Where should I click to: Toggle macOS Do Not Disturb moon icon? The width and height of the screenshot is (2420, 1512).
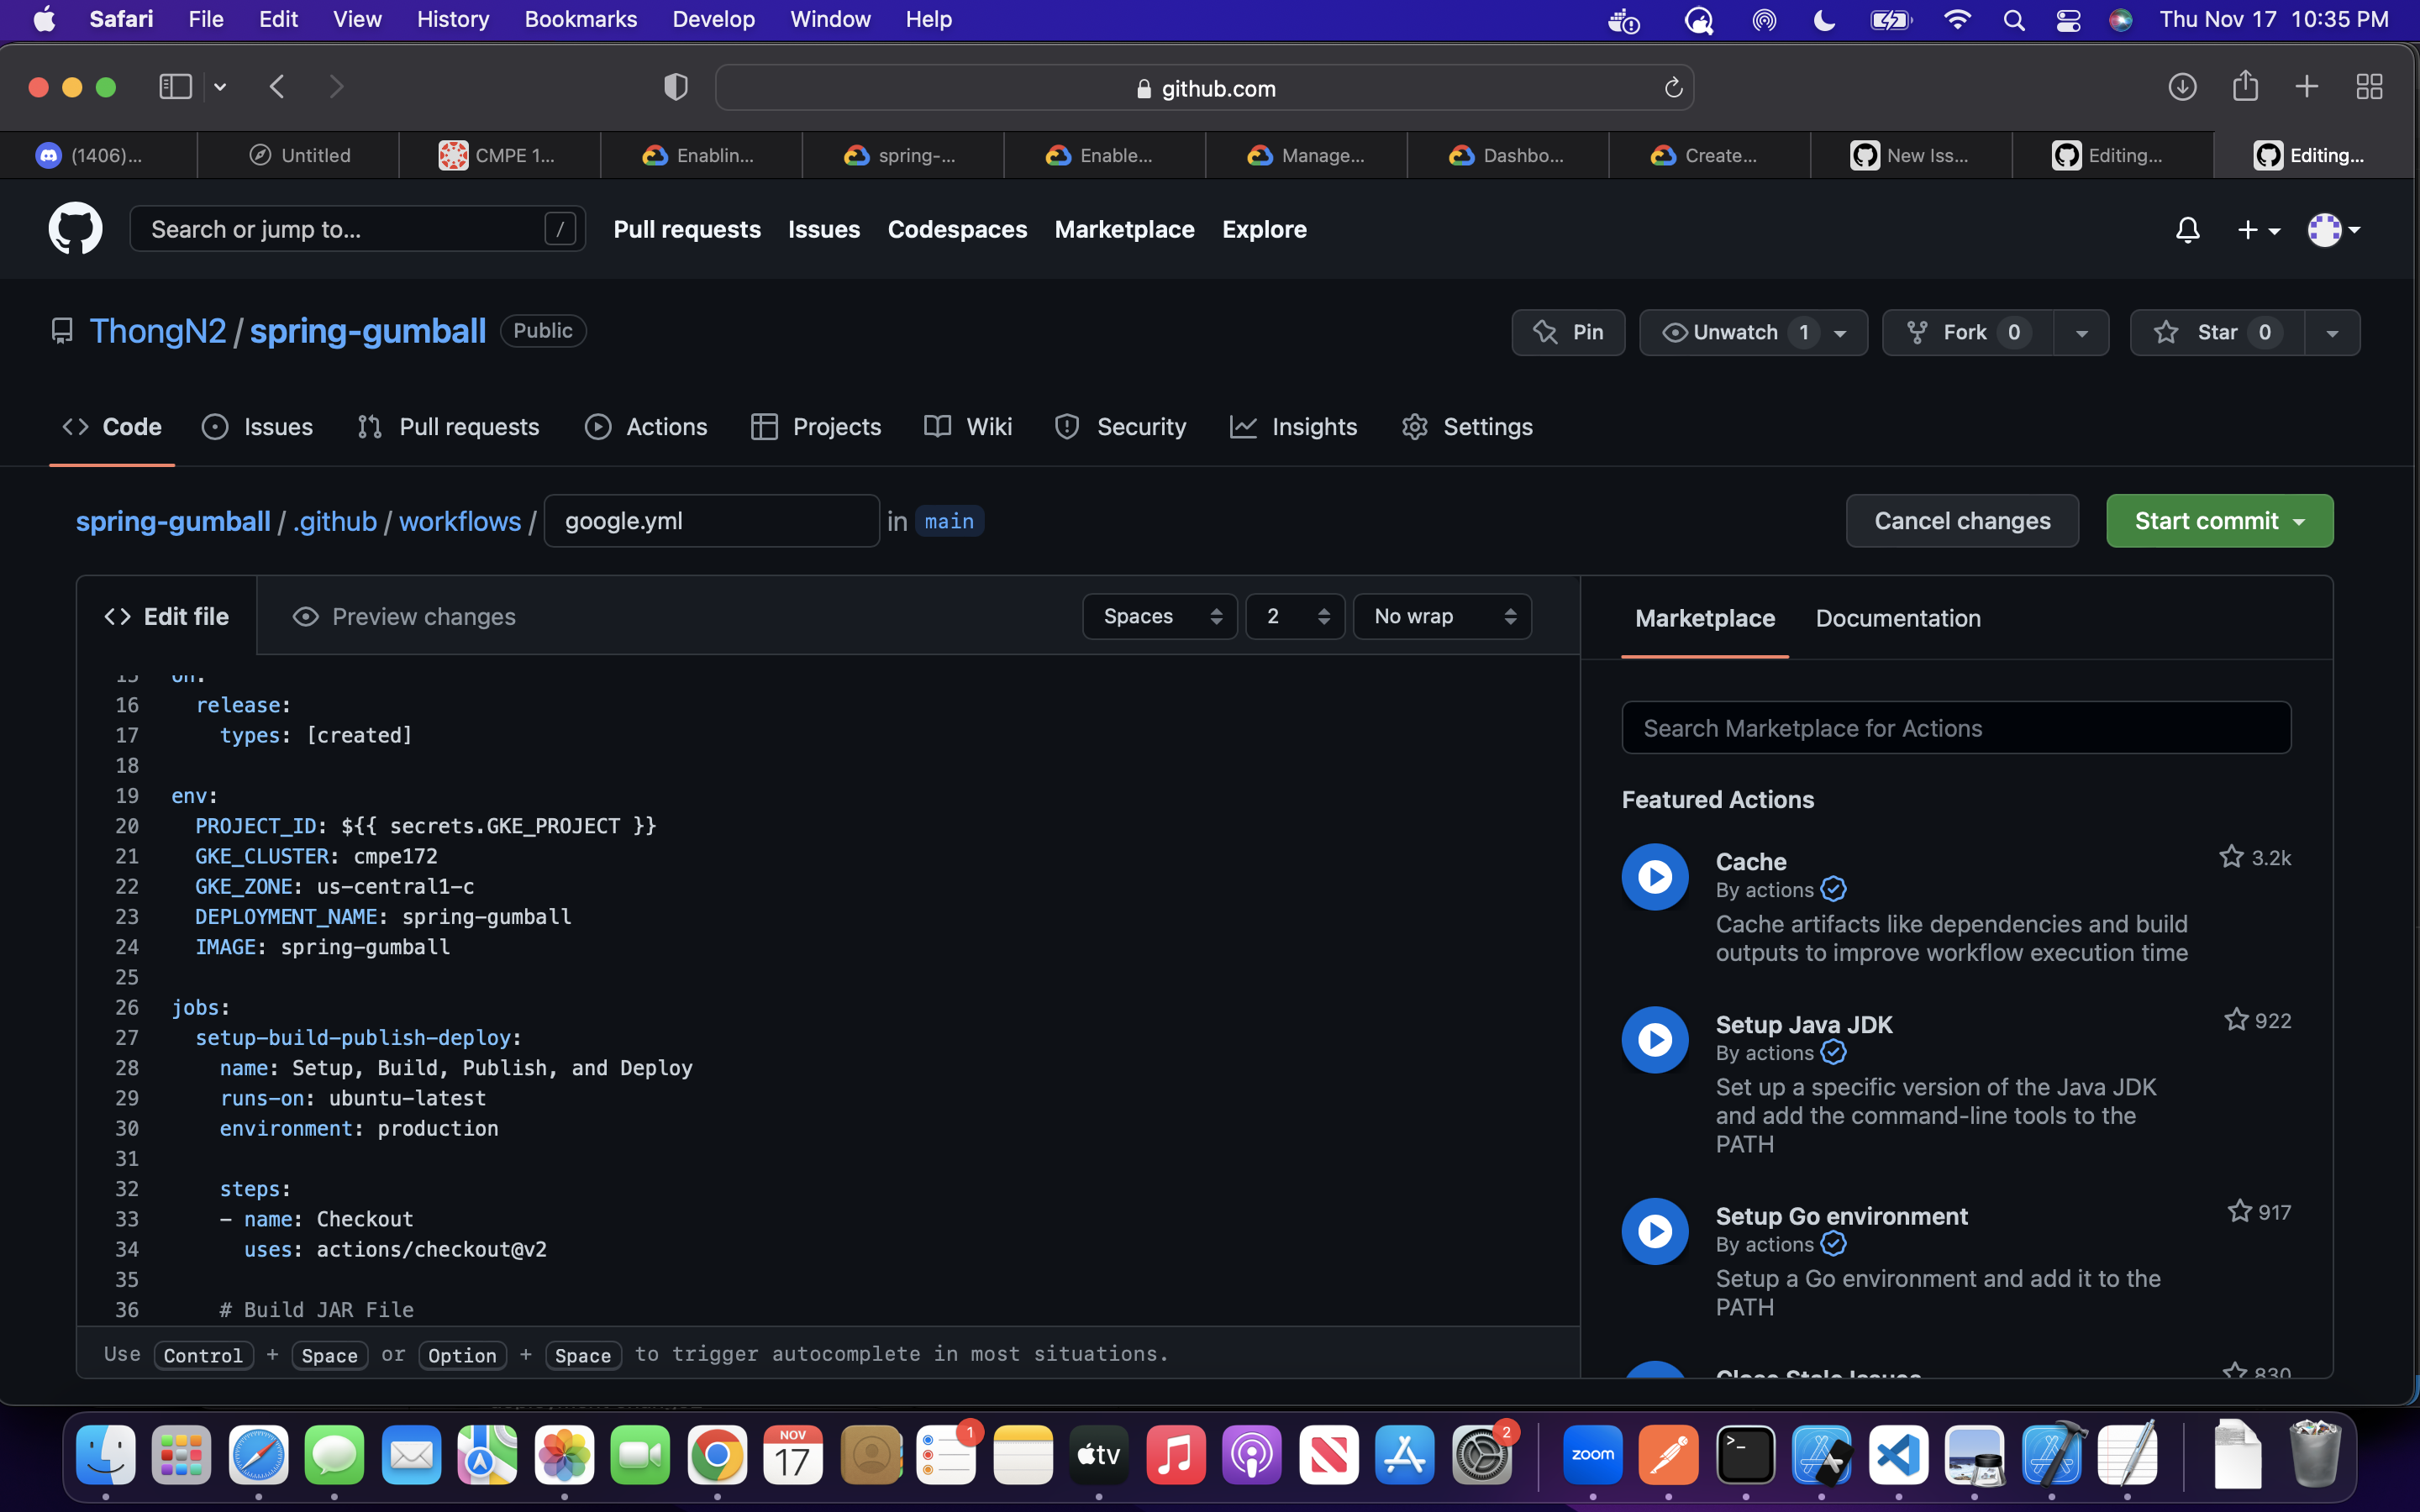[1824, 19]
